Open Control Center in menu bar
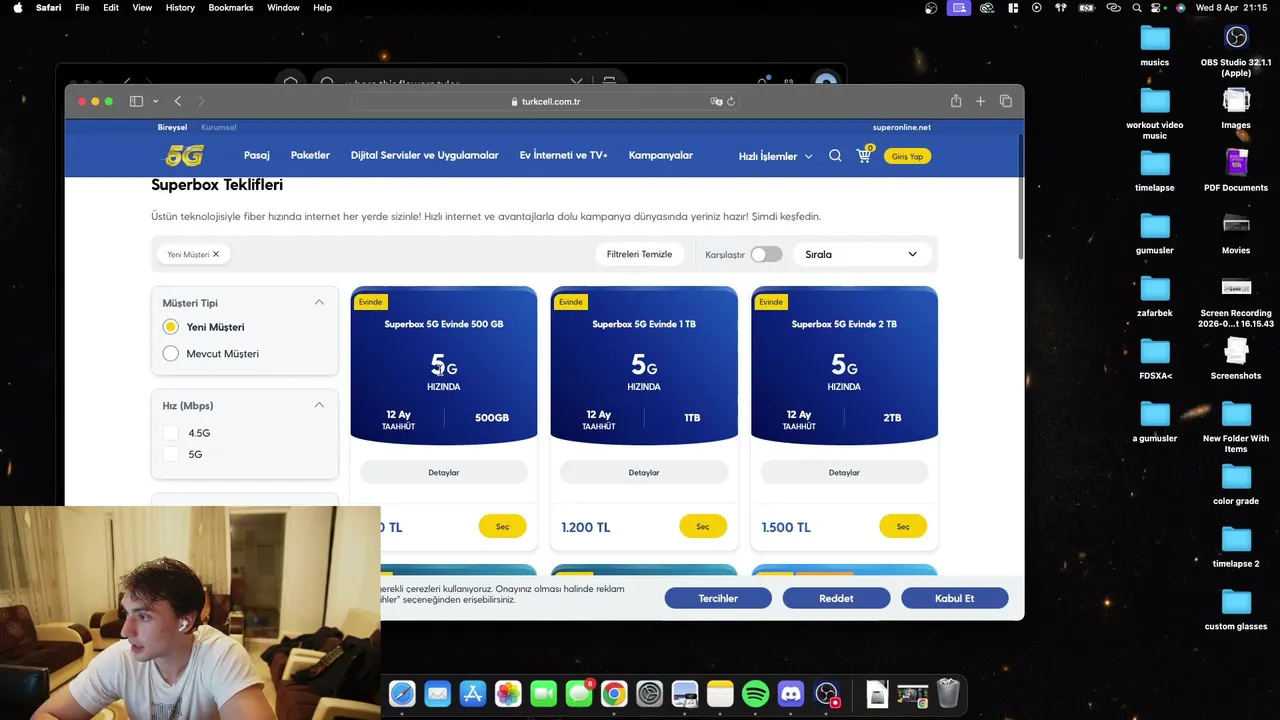Viewport: 1280px width, 720px height. [1158, 7]
